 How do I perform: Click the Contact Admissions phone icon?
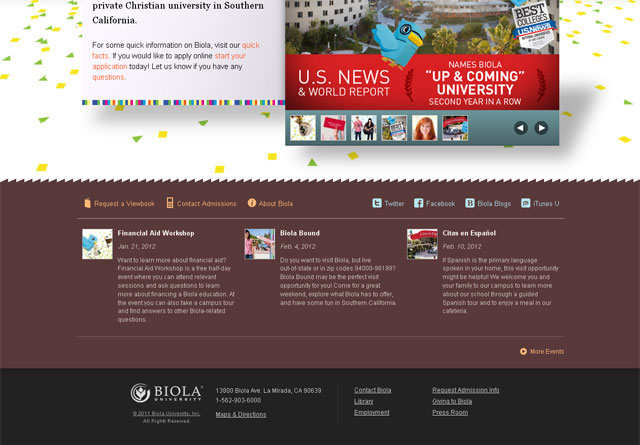170,203
